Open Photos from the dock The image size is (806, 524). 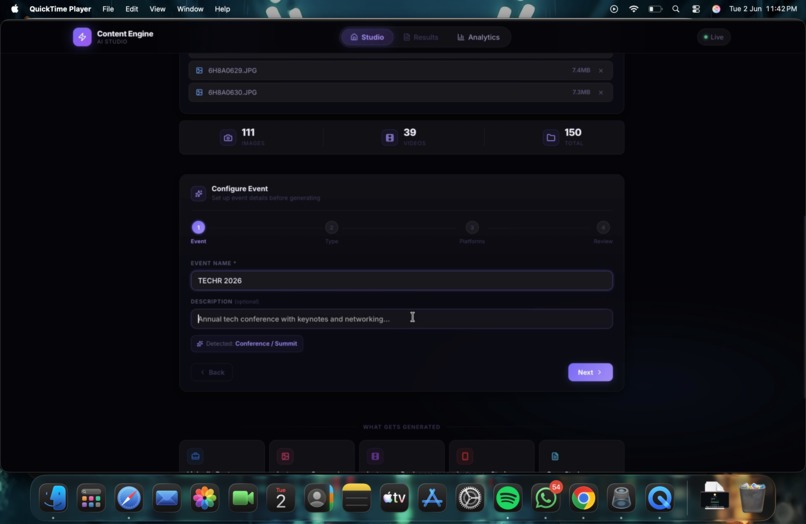point(204,498)
